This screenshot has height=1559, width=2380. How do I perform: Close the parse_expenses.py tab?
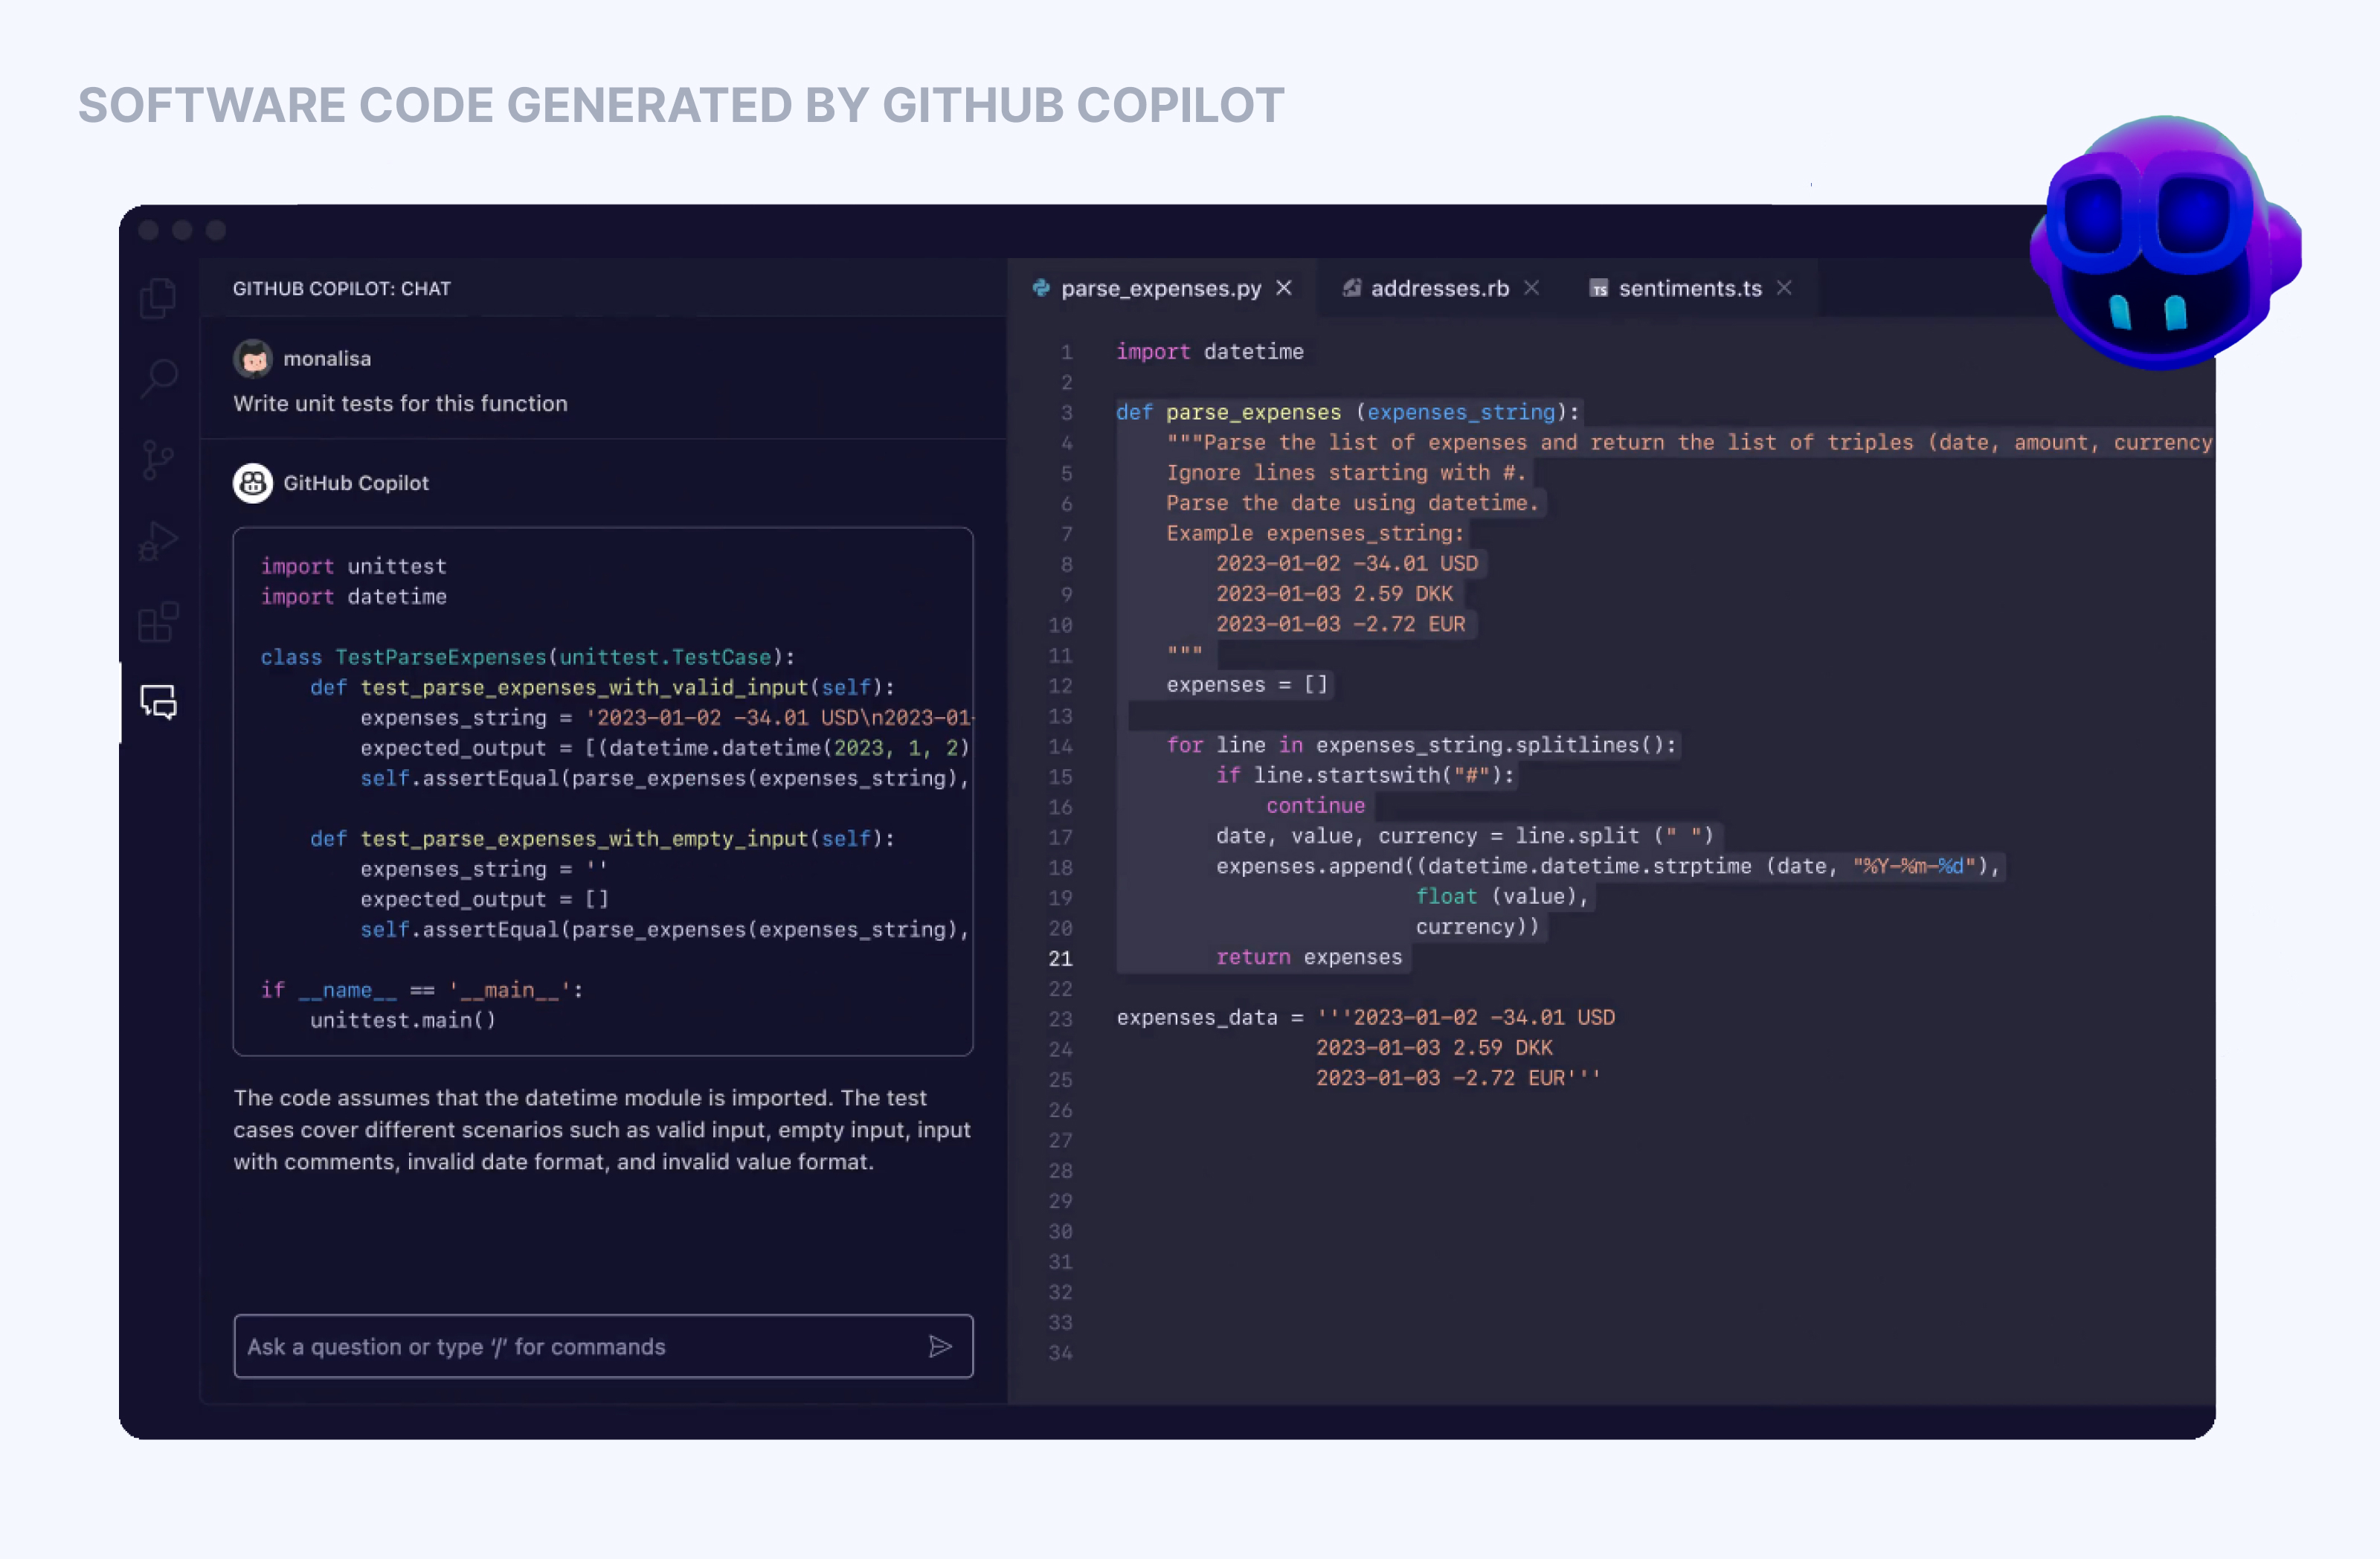pos(1284,288)
